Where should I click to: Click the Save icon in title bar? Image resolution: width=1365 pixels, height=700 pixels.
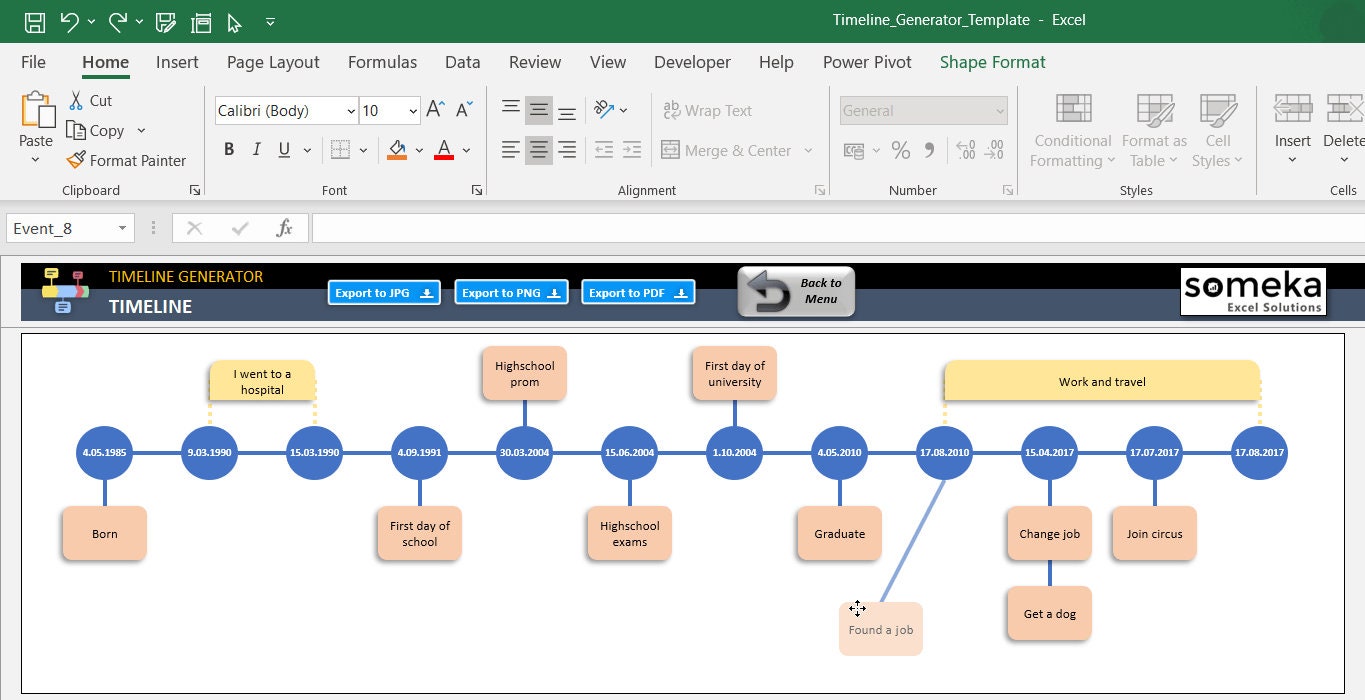tap(34, 21)
